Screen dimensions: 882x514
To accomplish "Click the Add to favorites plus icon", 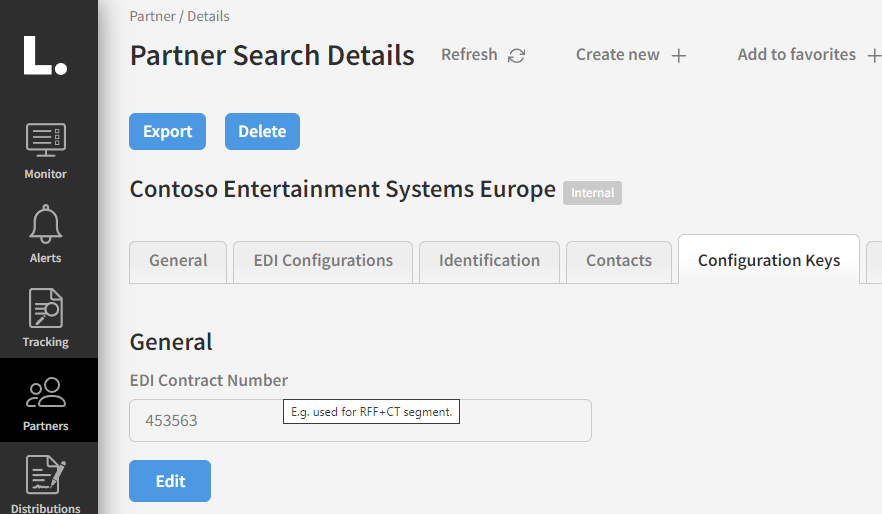I will tap(873, 56).
